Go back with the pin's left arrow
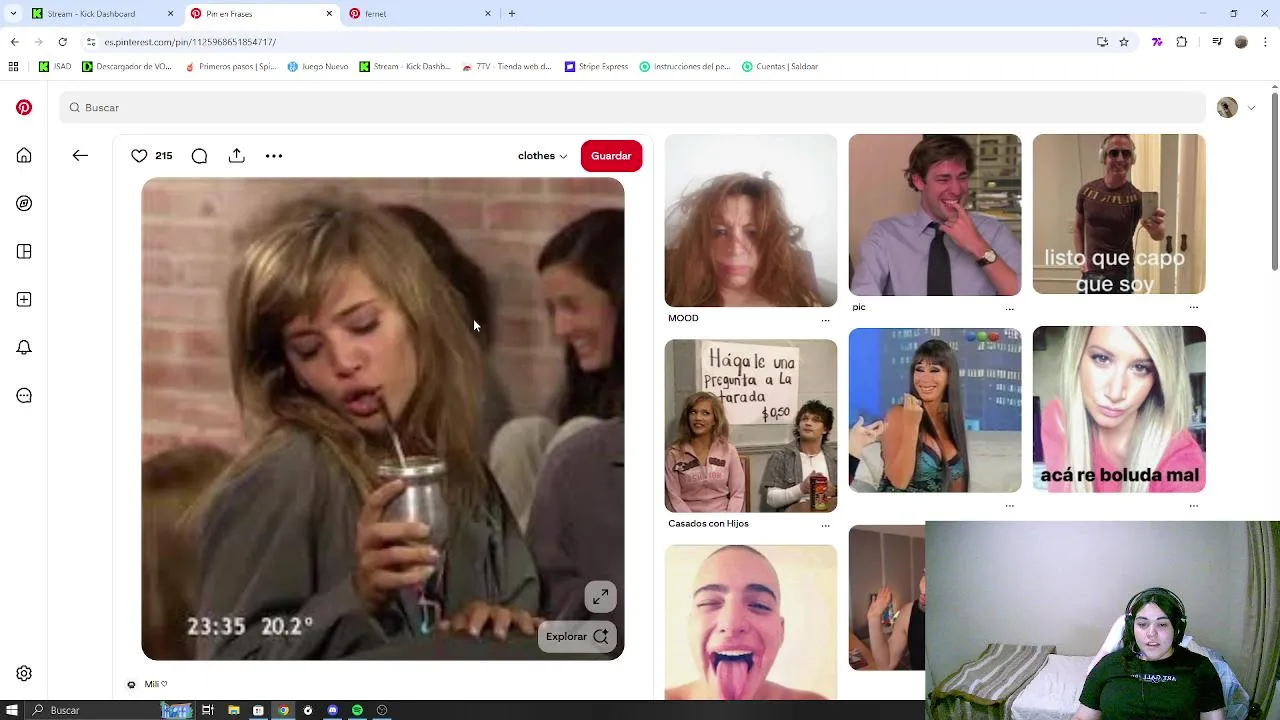 tap(80, 156)
